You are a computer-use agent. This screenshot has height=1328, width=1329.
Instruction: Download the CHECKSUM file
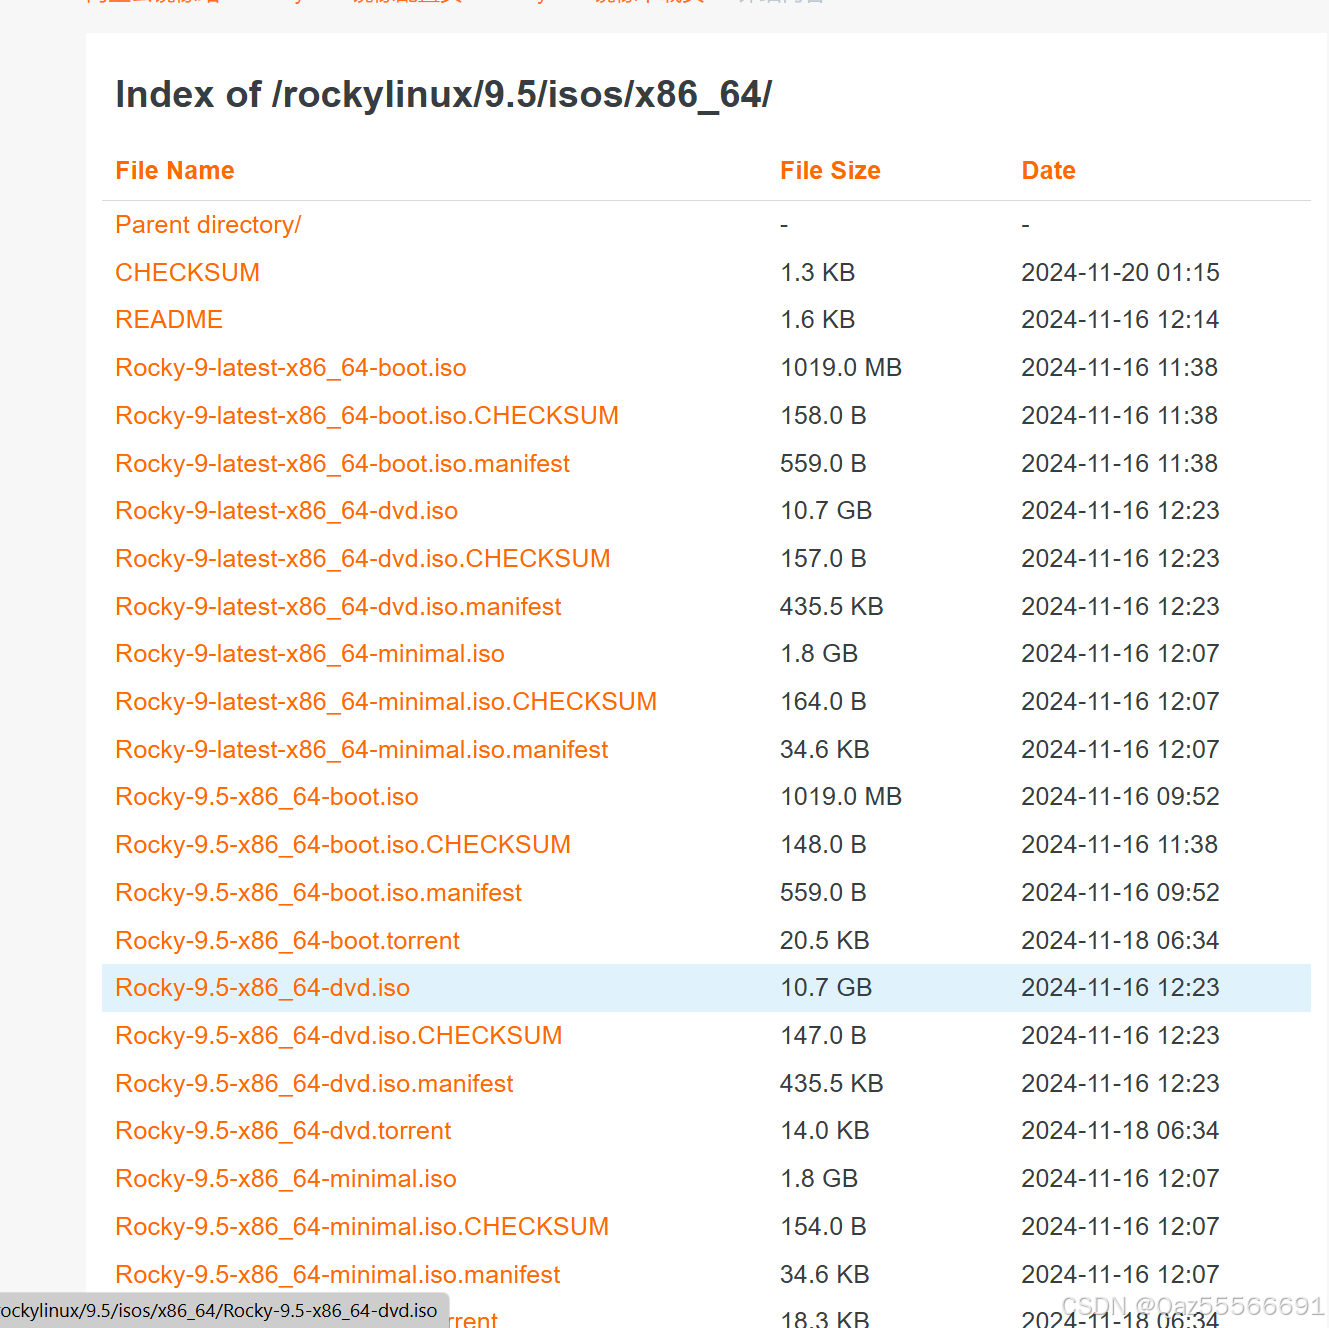[x=187, y=272]
